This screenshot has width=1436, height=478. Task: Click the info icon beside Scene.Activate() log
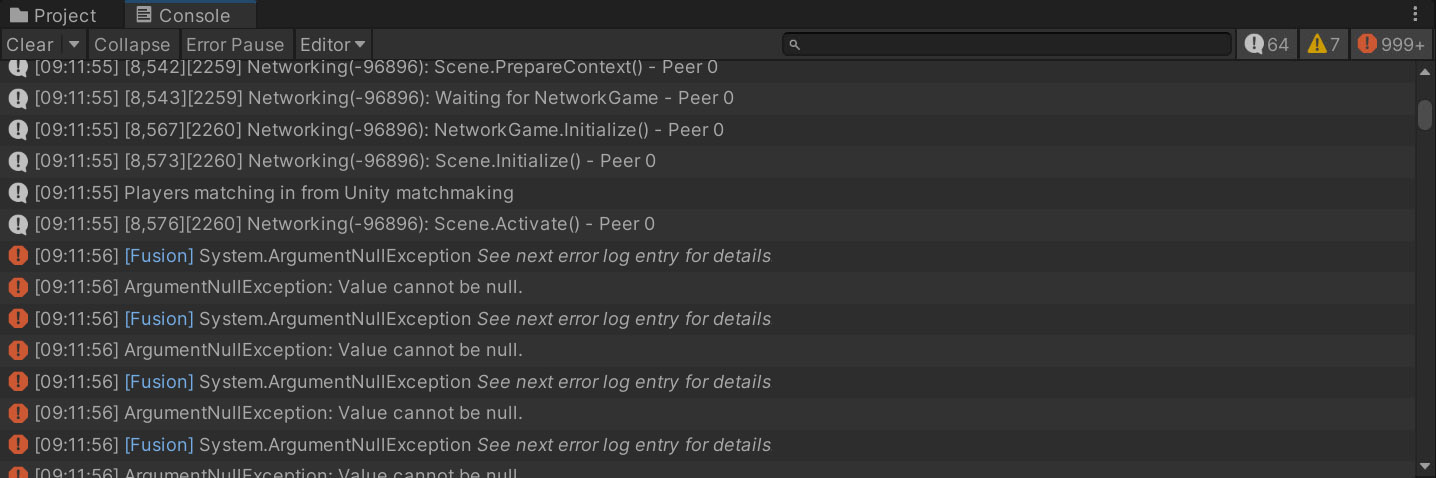point(17,224)
